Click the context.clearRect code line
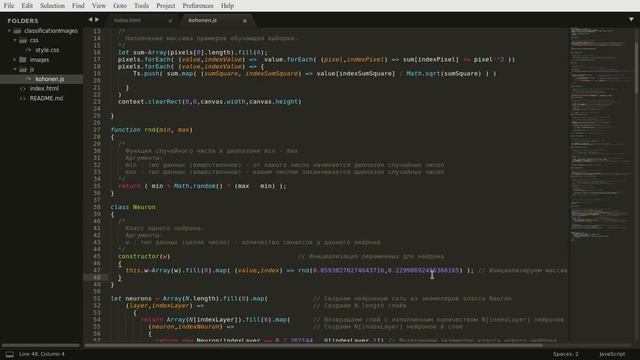 [x=209, y=102]
